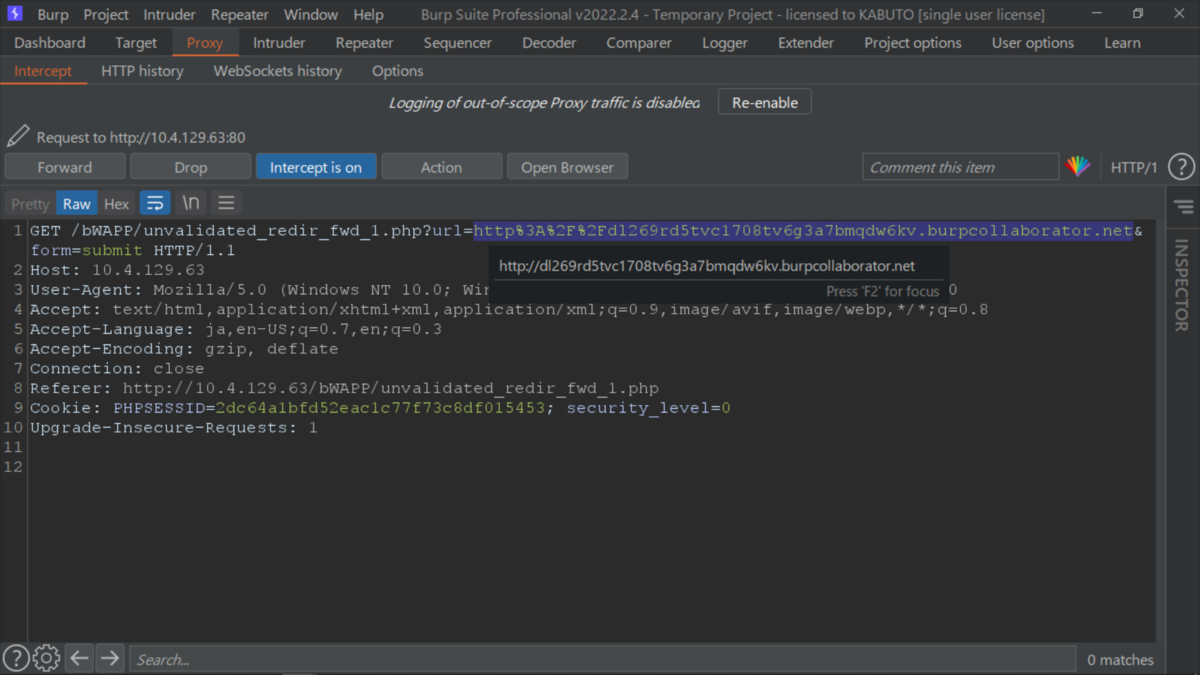Toggle the show non-printable characters \n button
The width and height of the screenshot is (1200, 675).
[190, 203]
